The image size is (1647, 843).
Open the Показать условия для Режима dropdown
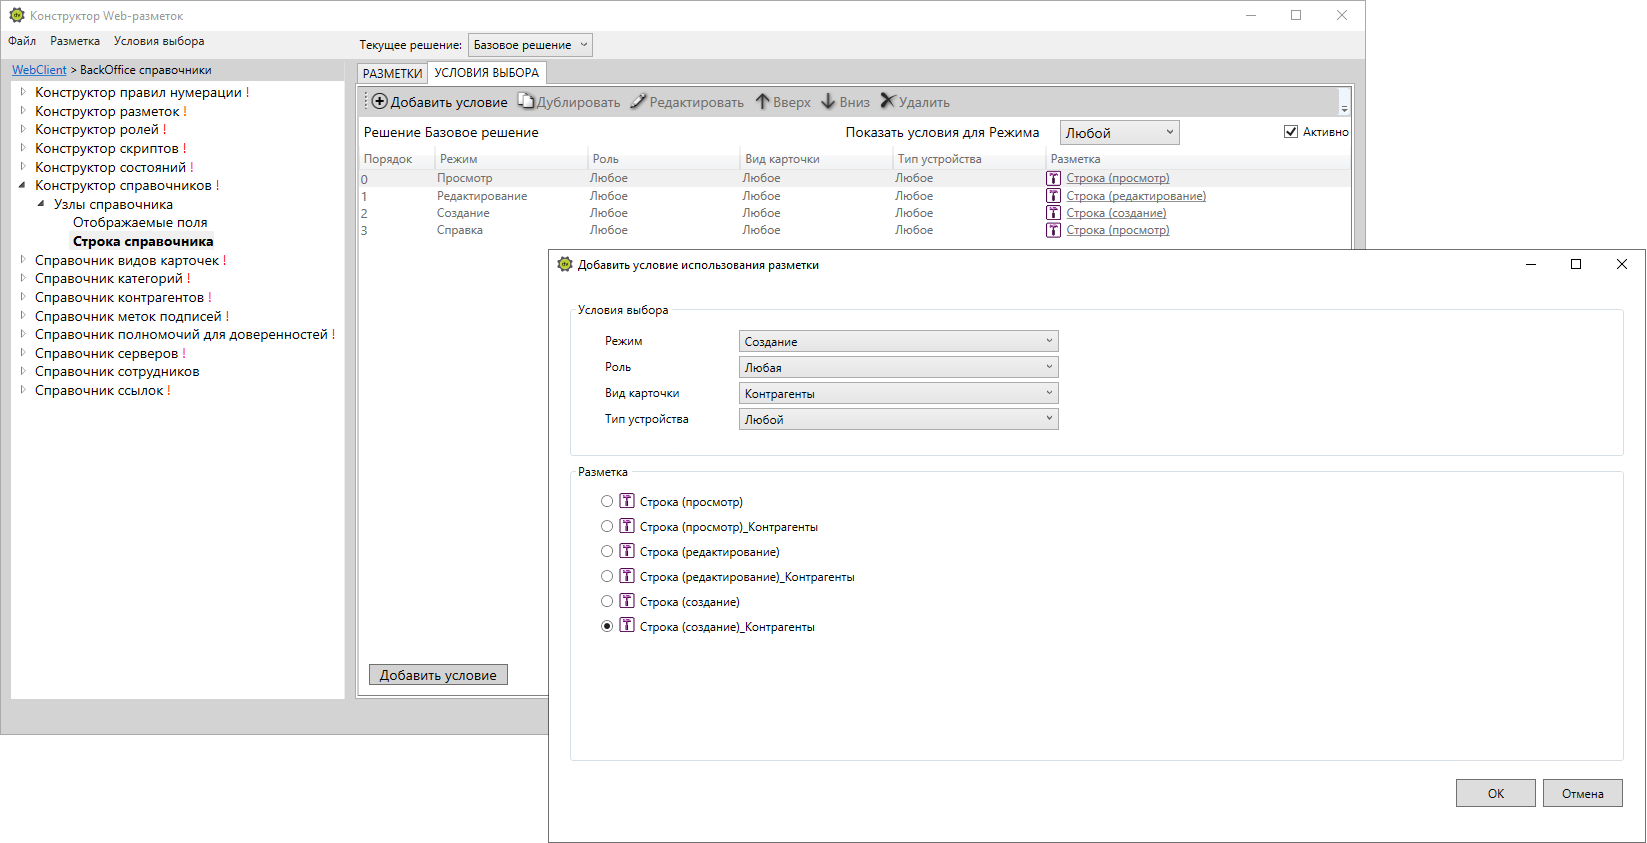1119,133
